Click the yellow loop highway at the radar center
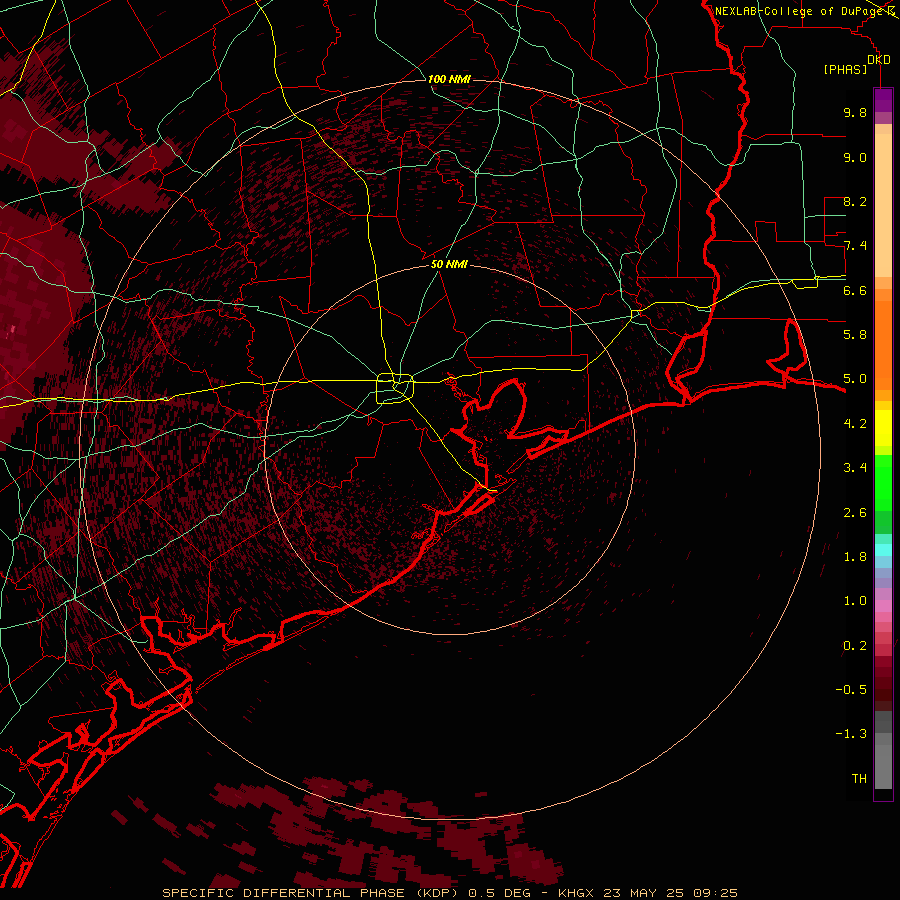Image resolution: width=900 pixels, height=900 pixels. tap(395, 389)
